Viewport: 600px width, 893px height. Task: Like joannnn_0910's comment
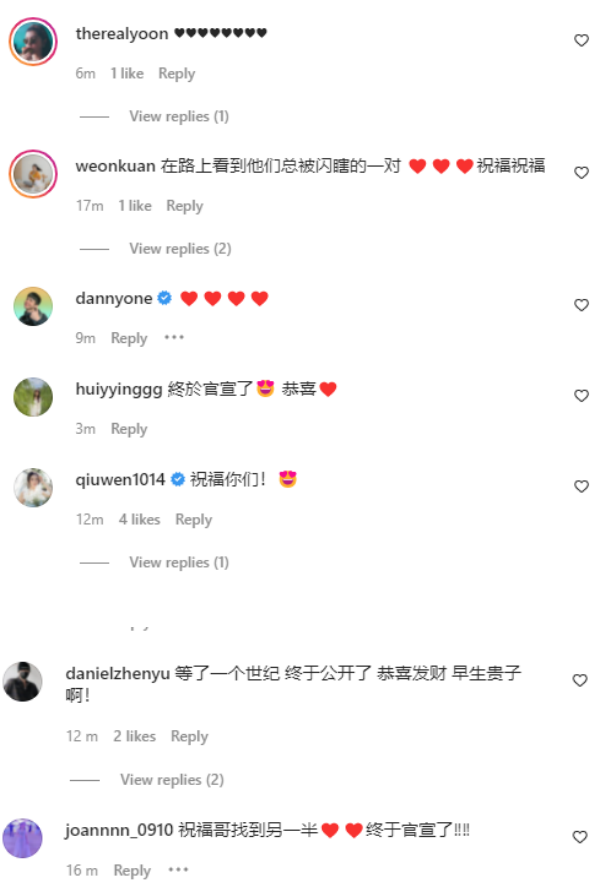tap(580, 836)
